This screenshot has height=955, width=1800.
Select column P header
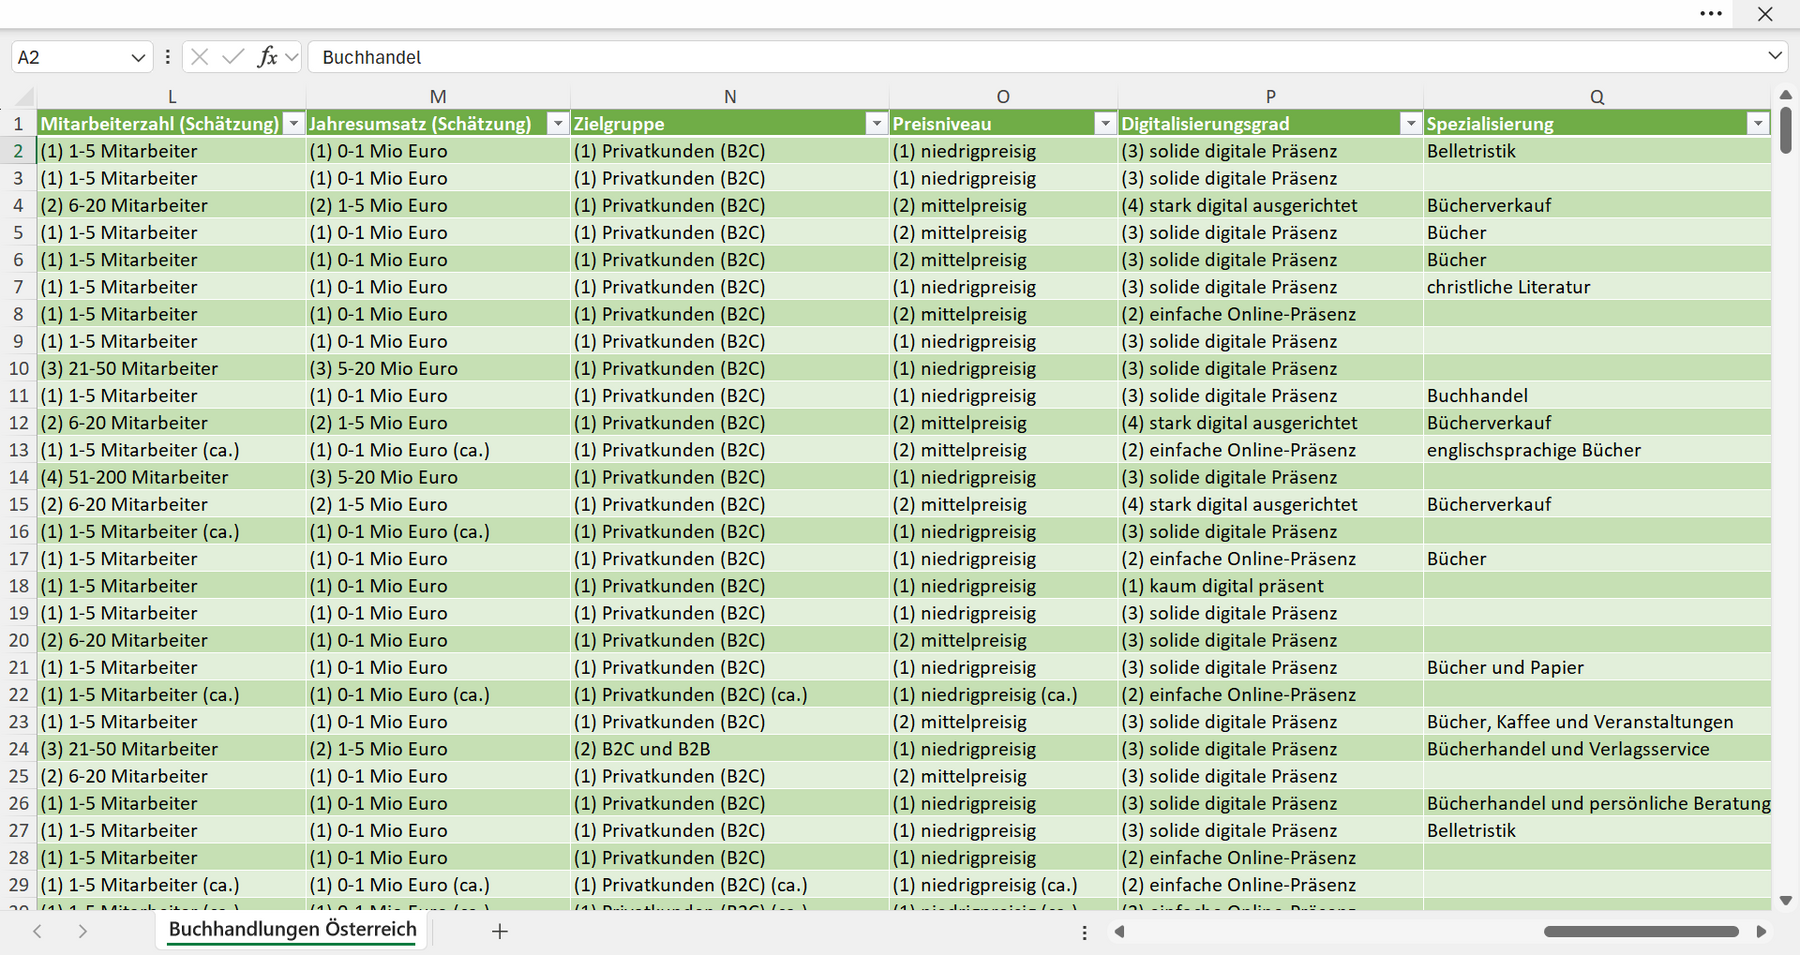click(1270, 97)
